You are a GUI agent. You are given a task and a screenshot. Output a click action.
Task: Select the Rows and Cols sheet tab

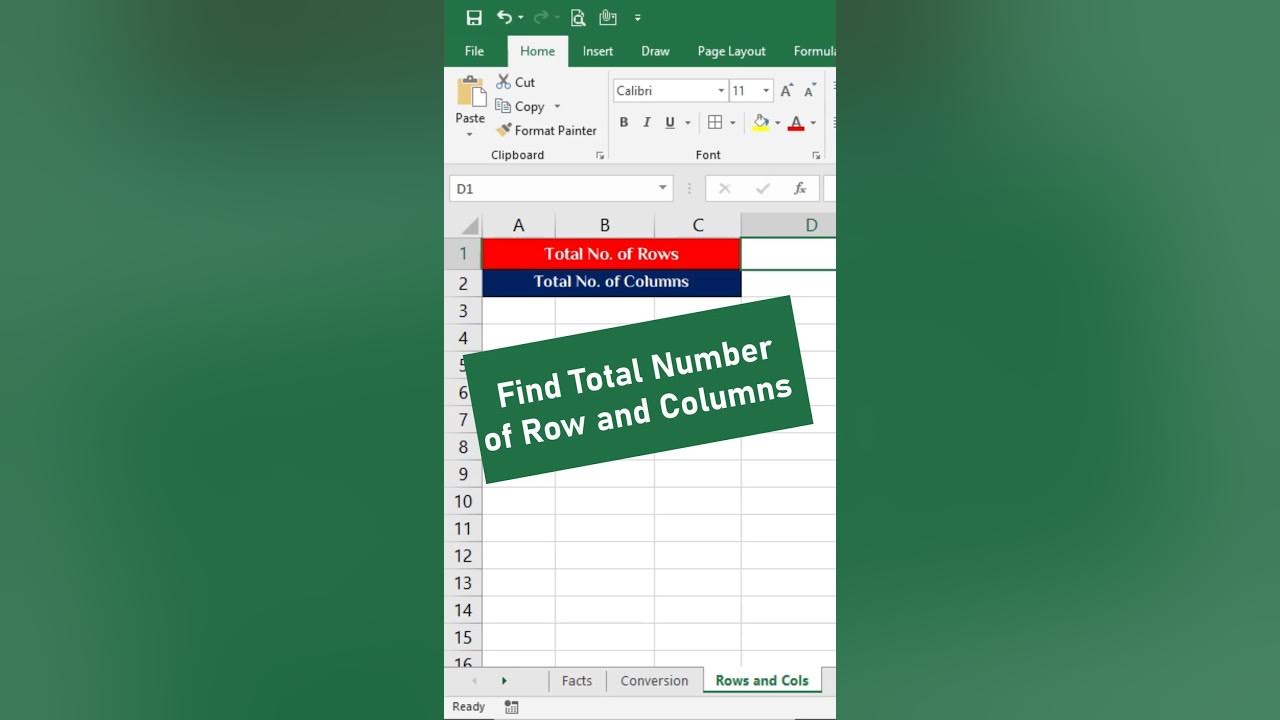pos(762,681)
